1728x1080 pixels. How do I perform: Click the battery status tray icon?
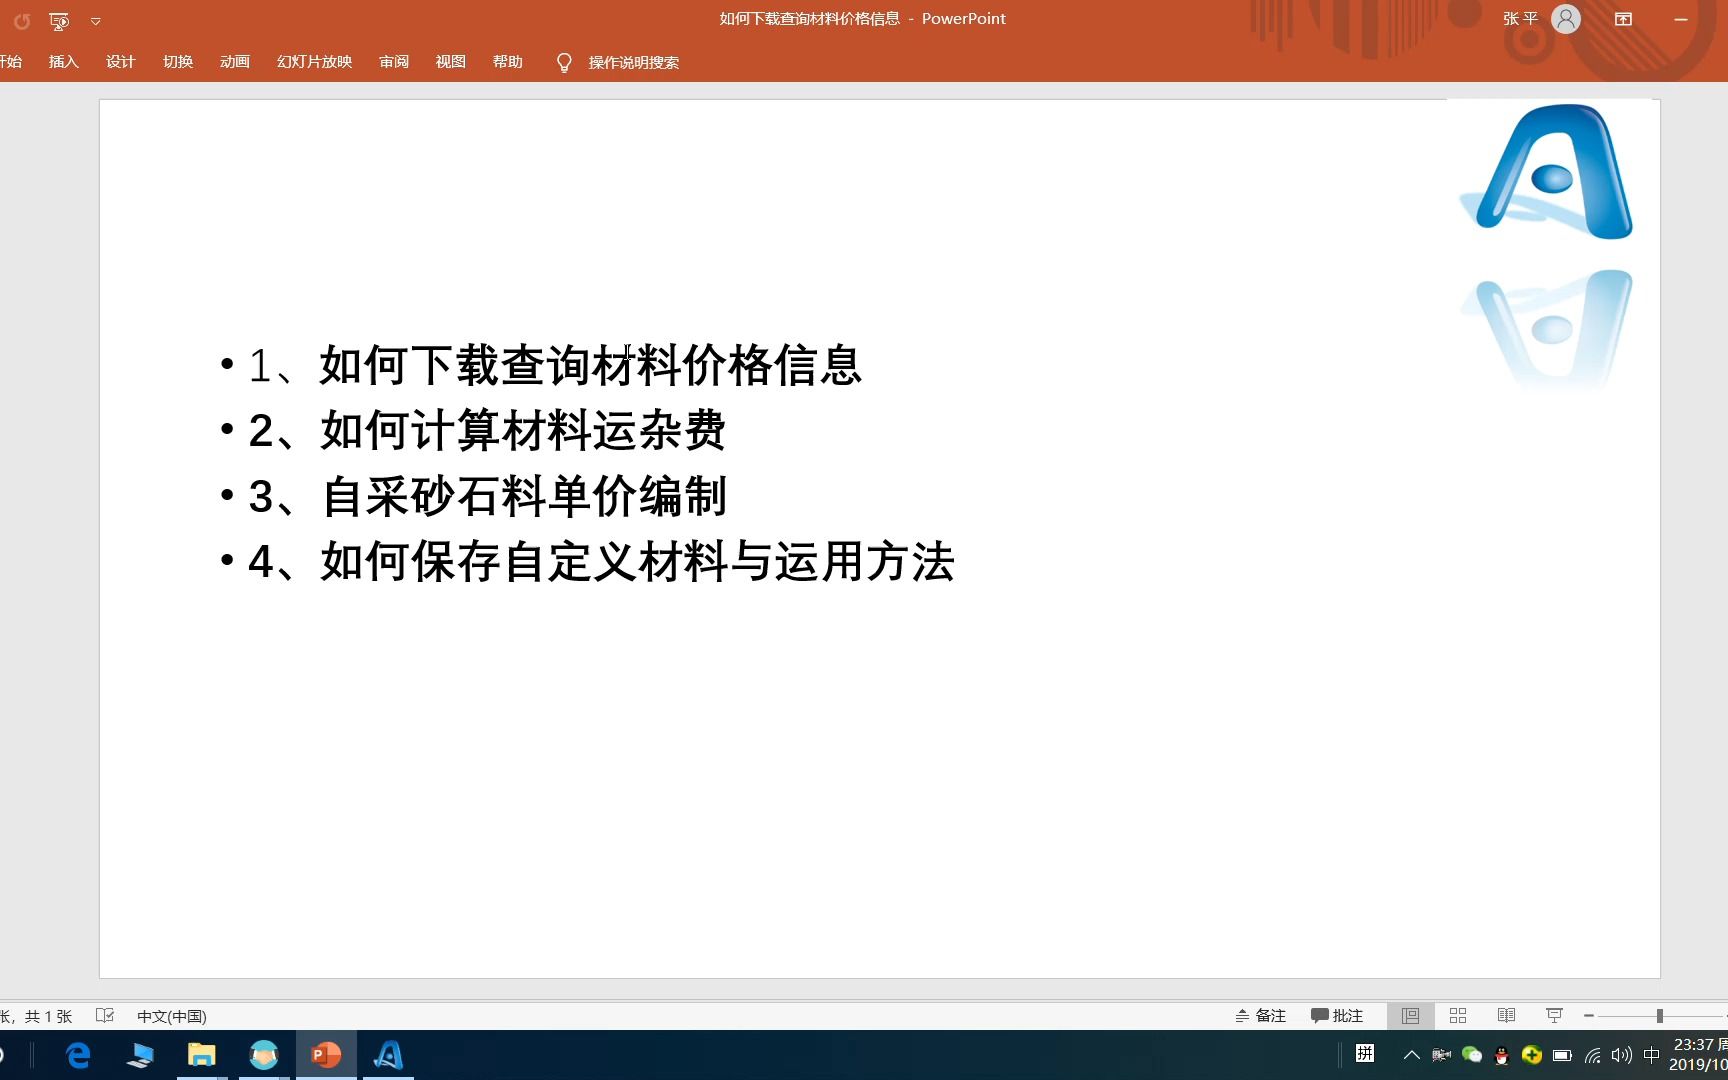pos(1562,1055)
